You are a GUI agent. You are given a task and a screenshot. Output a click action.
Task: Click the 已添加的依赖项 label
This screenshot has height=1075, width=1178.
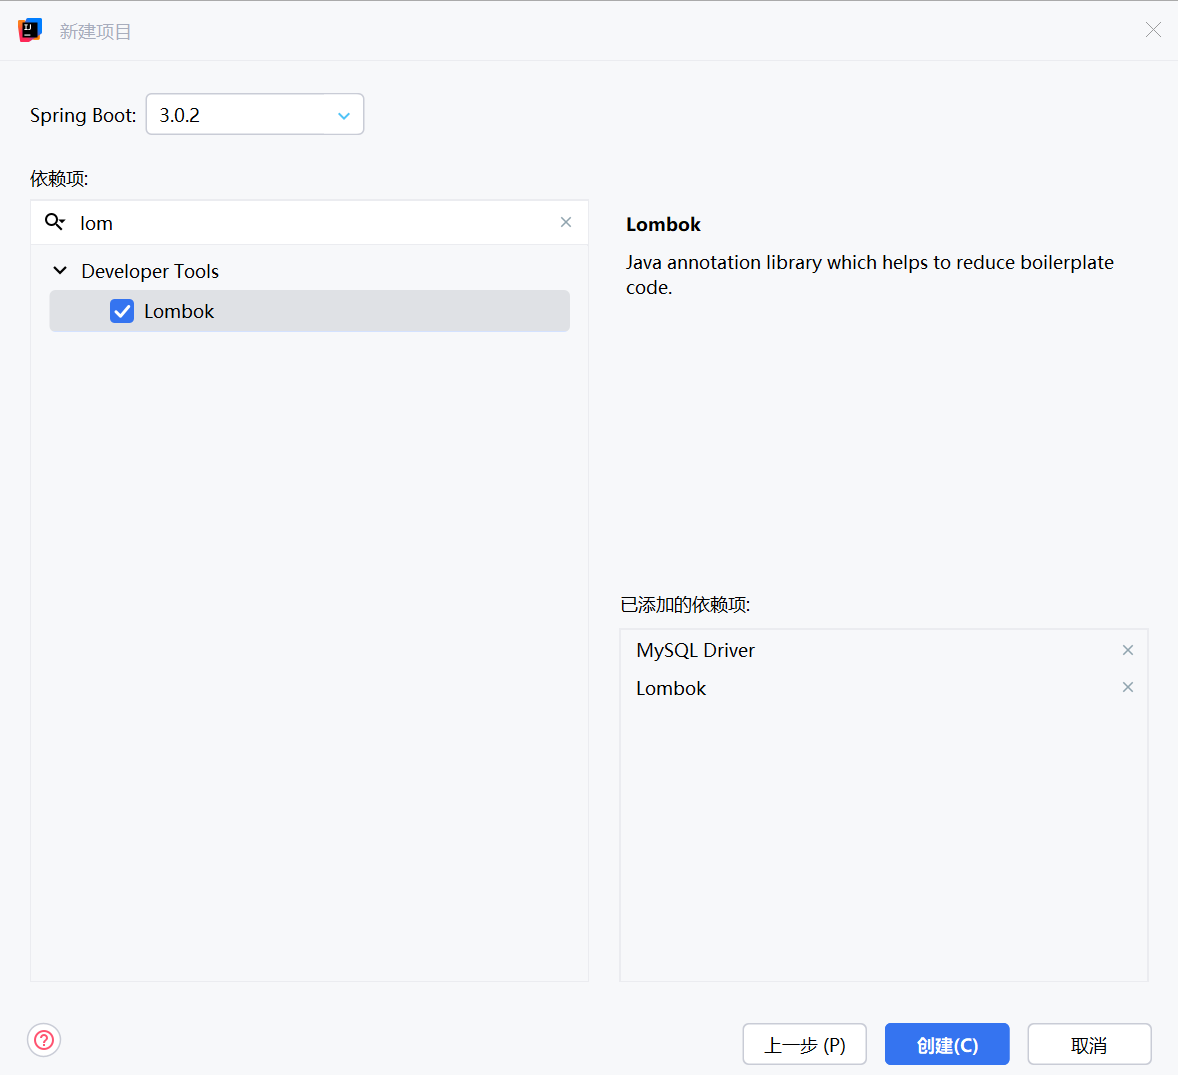[685, 605]
